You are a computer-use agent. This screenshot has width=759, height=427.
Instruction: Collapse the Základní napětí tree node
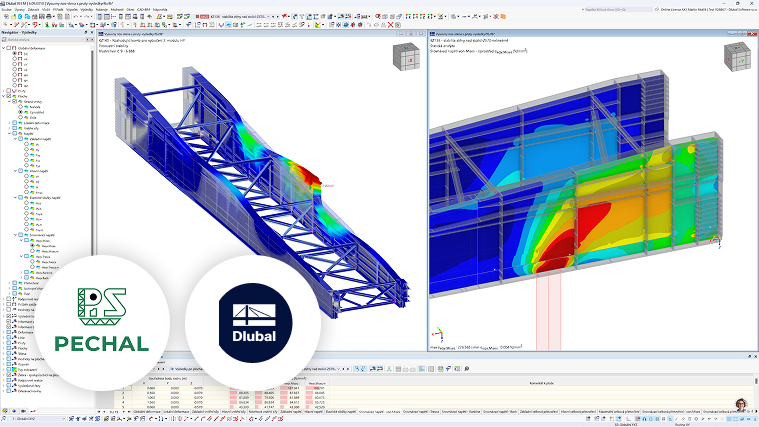click(15, 139)
